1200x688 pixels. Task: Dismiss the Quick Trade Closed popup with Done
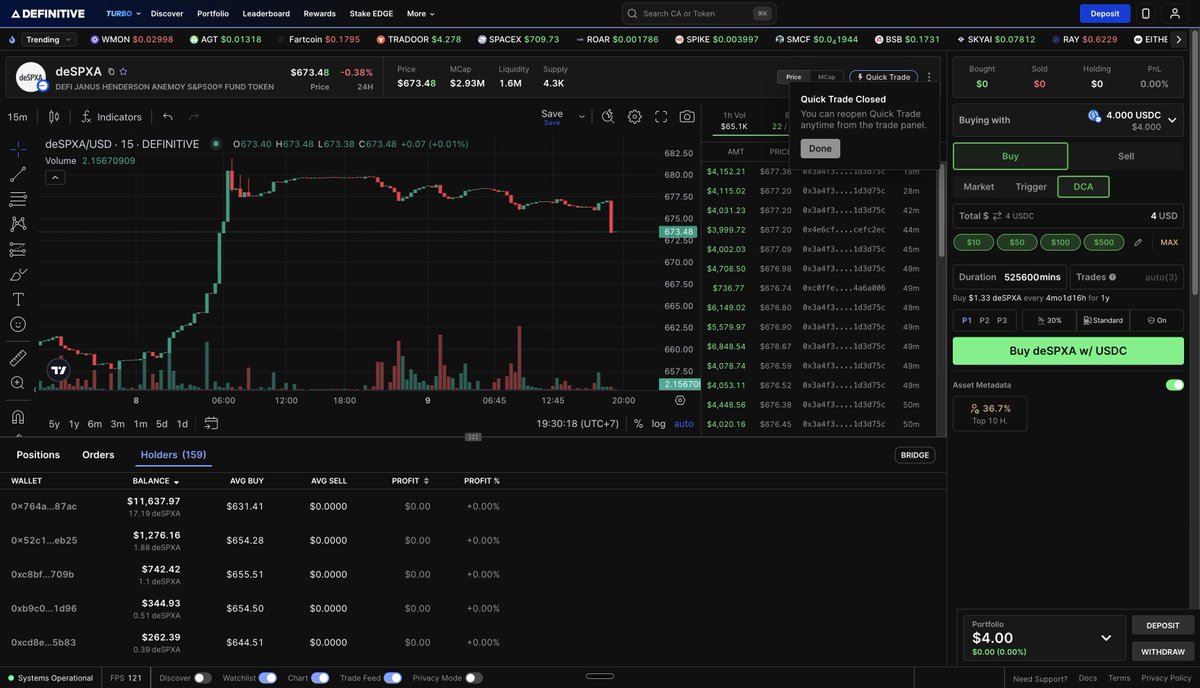pyautogui.click(x=820, y=148)
